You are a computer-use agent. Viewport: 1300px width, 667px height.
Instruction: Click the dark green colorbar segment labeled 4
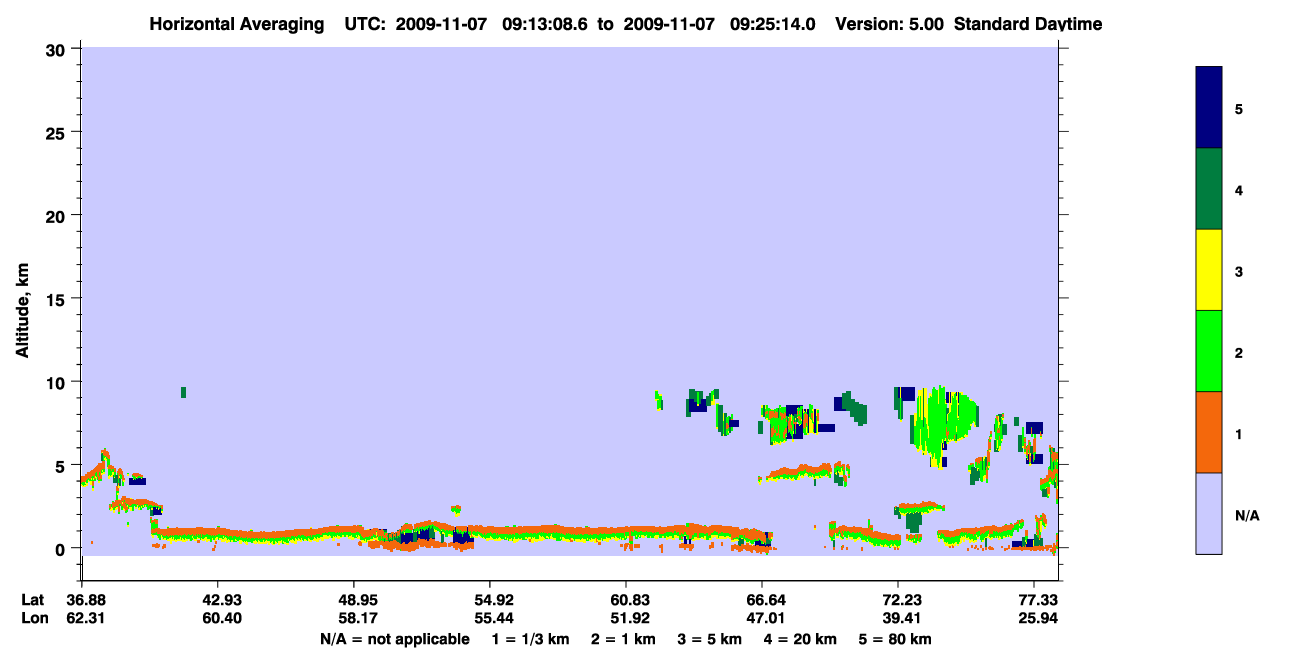click(x=1209, y=189)
